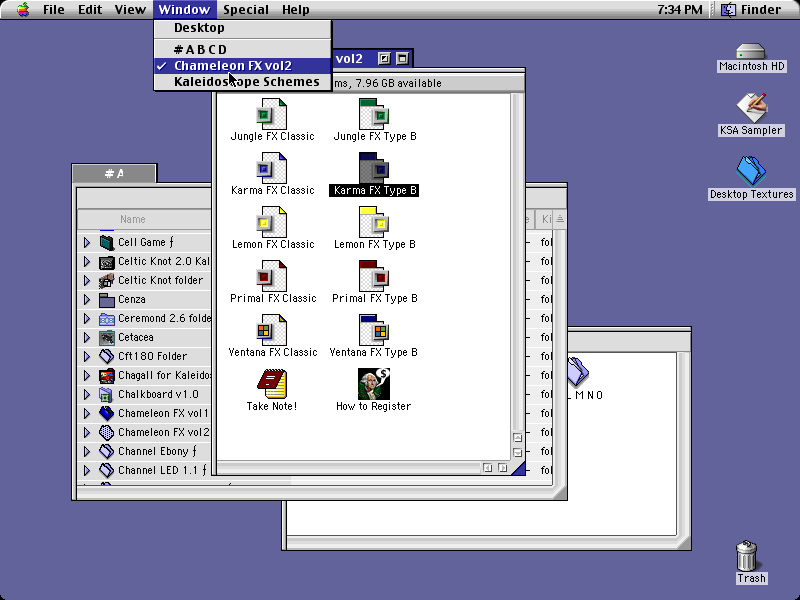Viewport: 800px width, 600px height.
Task: Click Chameleon FX vol2 list folder icon
Action: point(106,433)
